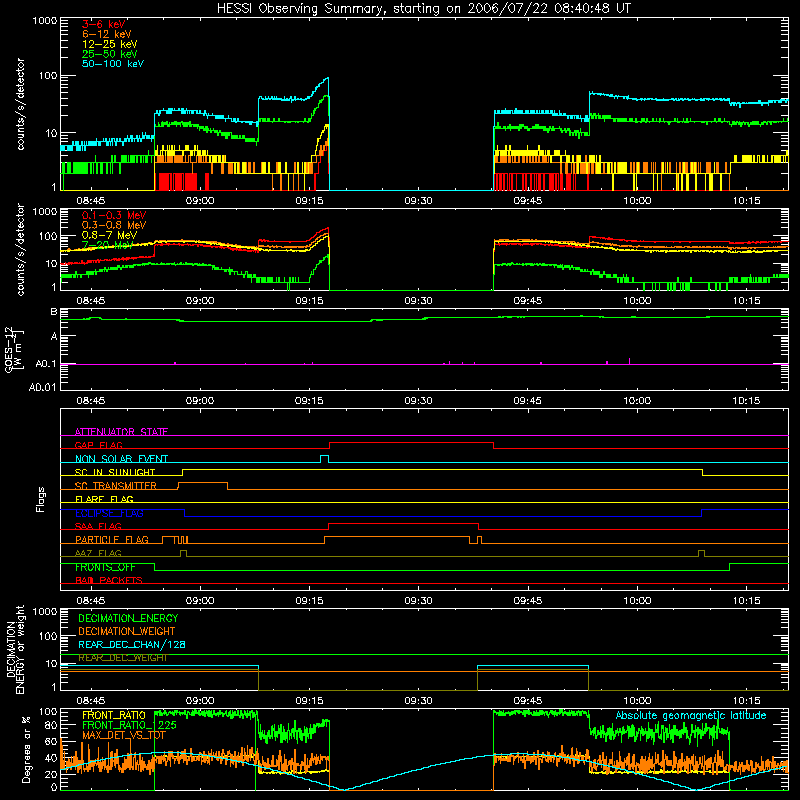This screenshot has width=800, height=800.
Task: Select the ATTENUATOR_STATE flag label
Action: pos(121,432)
